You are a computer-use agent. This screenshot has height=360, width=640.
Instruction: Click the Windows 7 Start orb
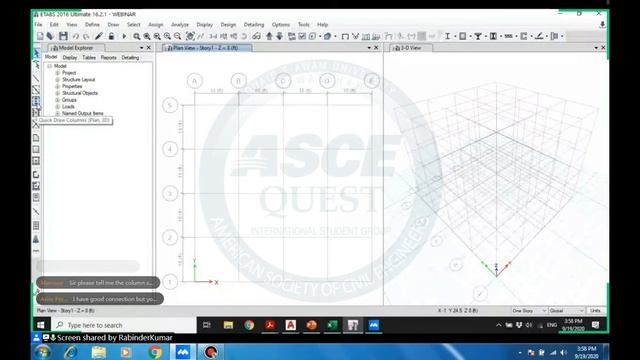[42, 352]
